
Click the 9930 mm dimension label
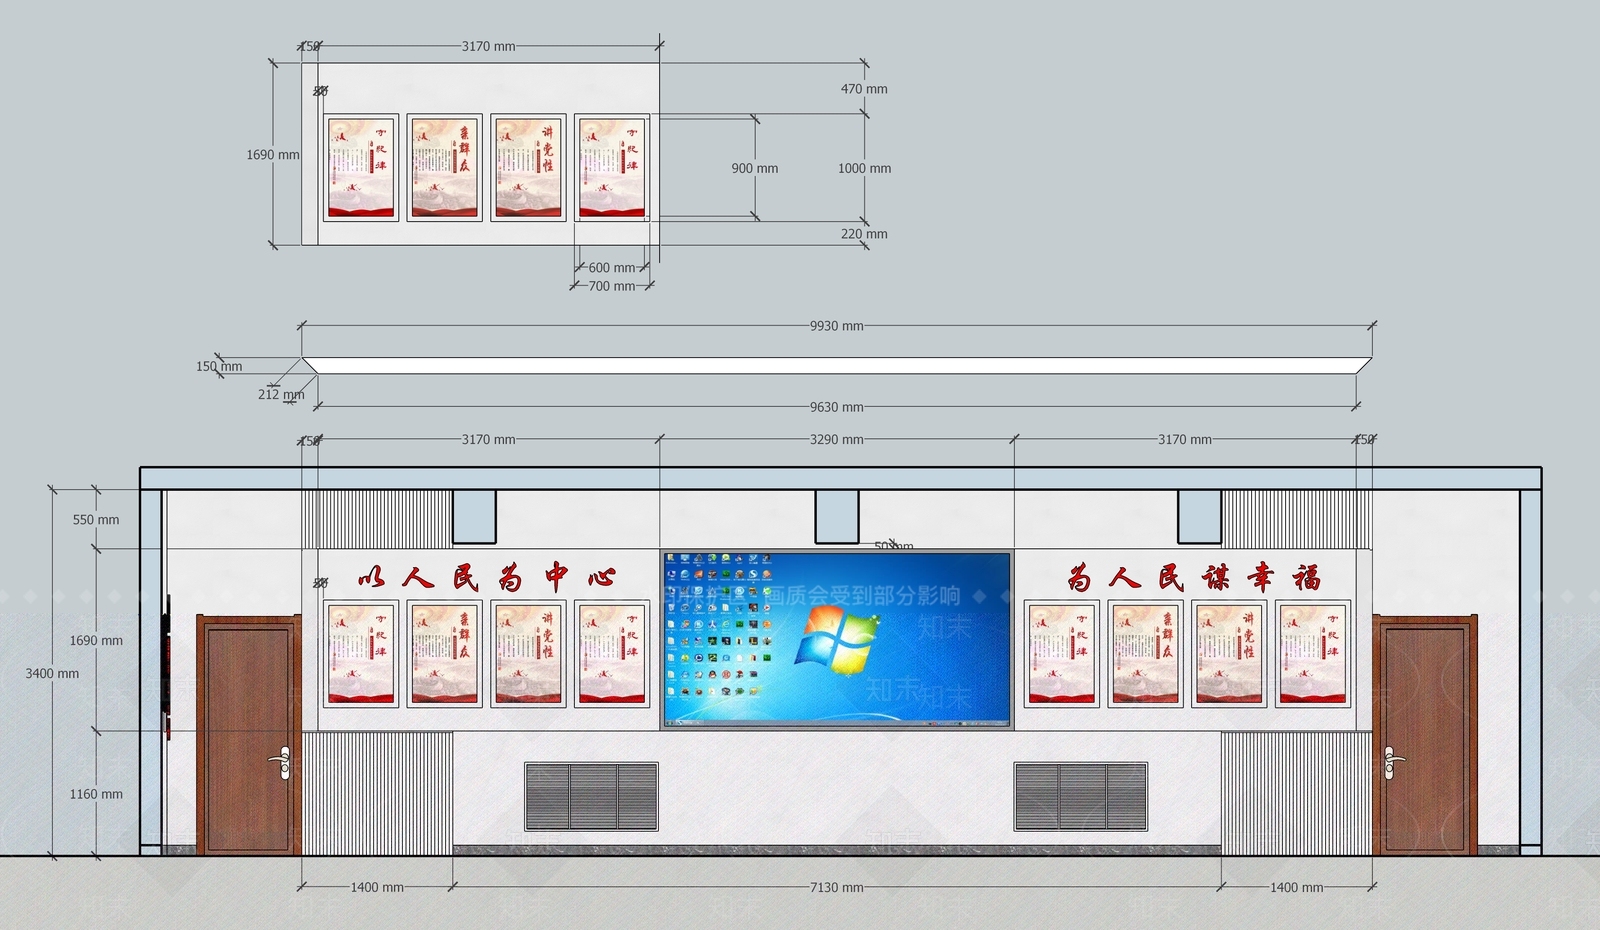(836, 326)
